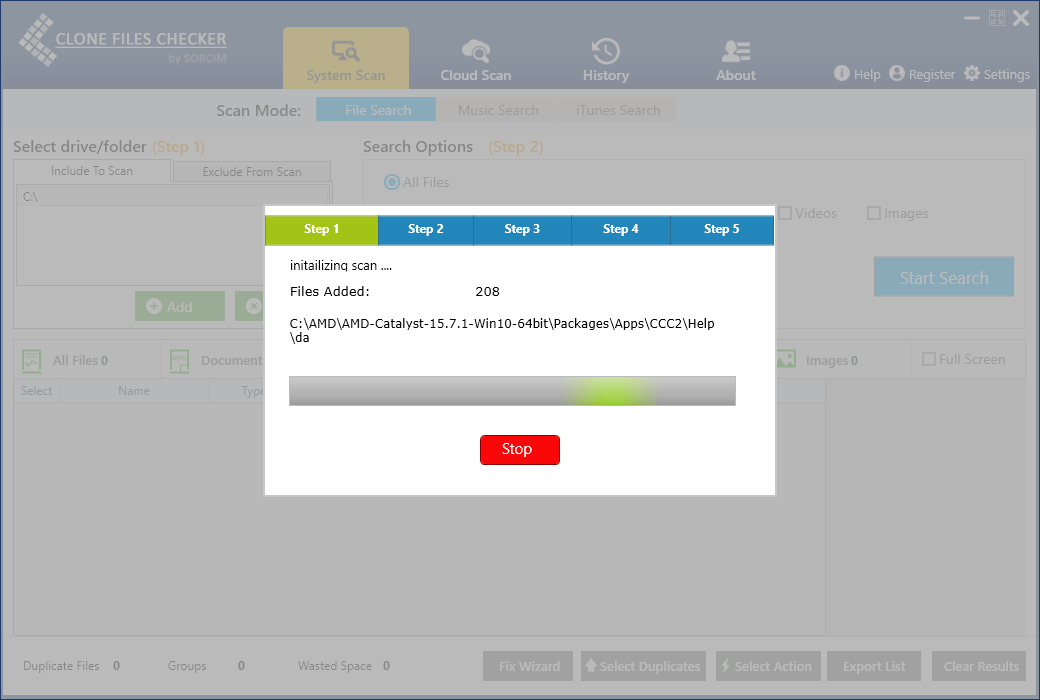The image size is (1040, 700).
Task: Click the Select column header
Action: click(x=36, y=391)
